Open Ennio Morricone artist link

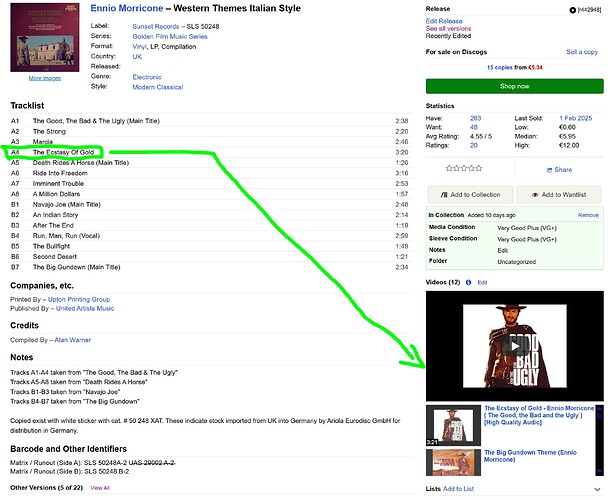(x=127, y=8)
